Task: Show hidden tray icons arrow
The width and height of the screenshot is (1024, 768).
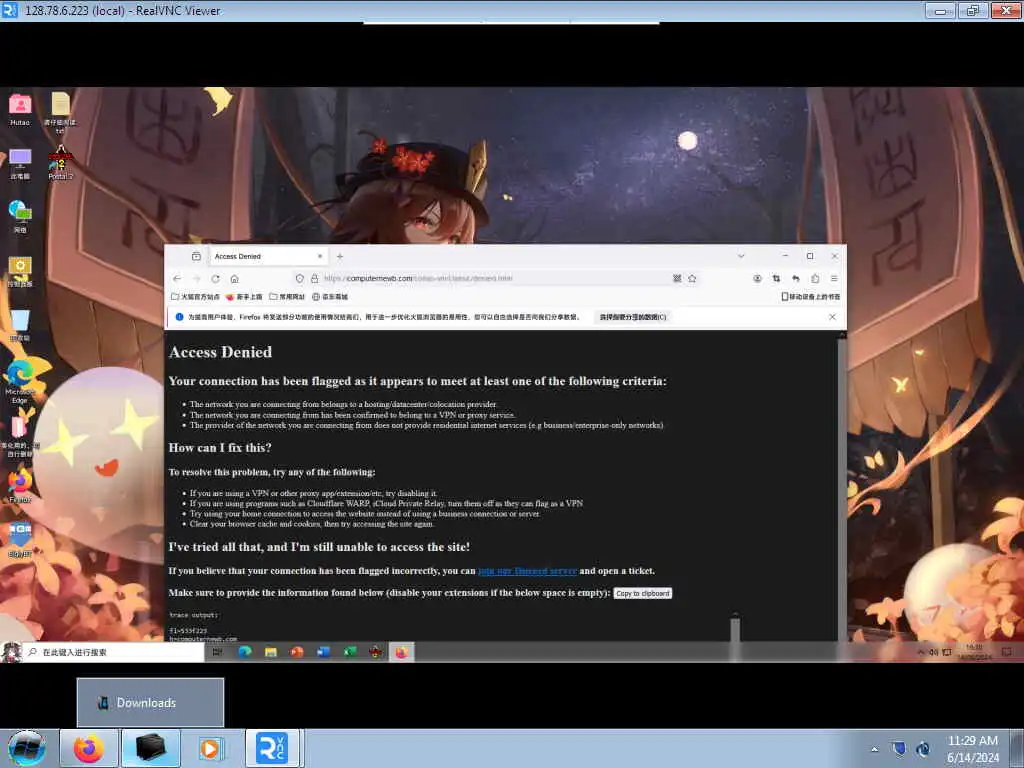Action: point(874,749)
